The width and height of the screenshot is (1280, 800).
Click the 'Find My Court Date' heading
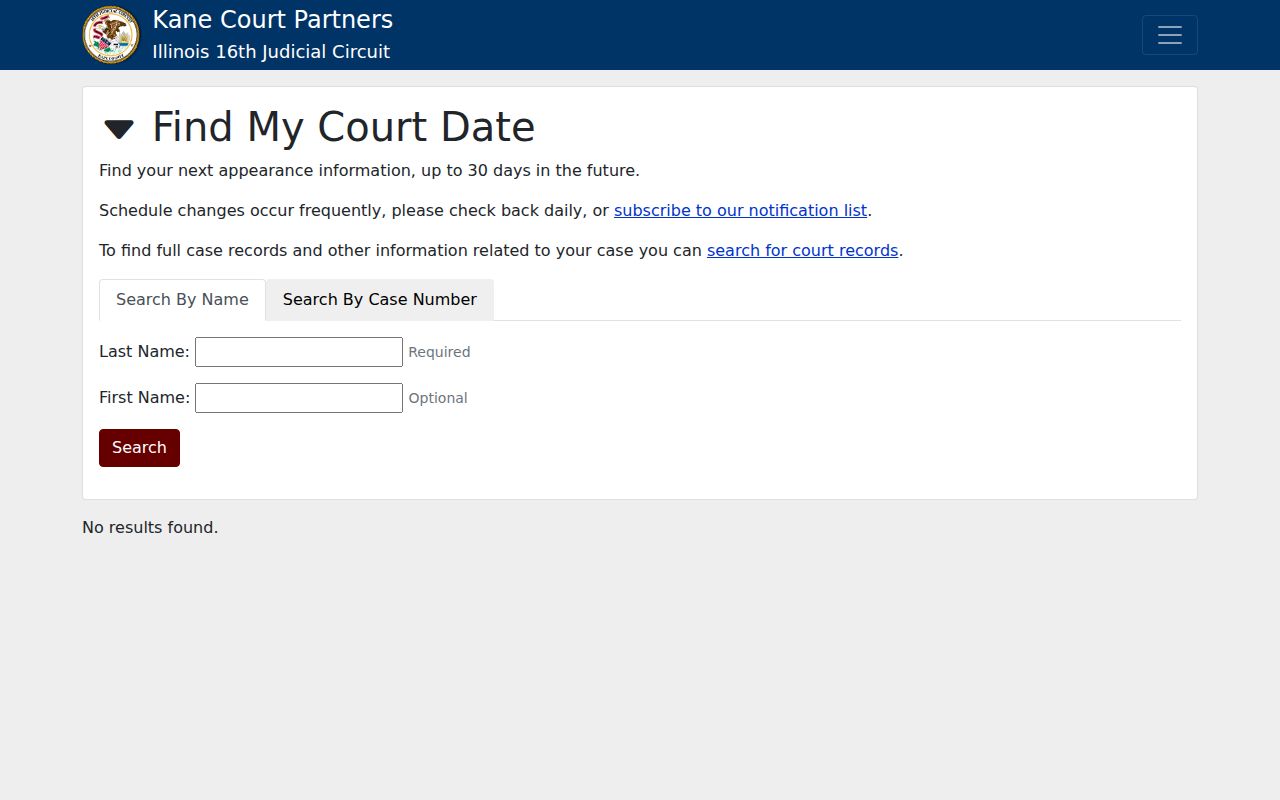pyautogui.click(x=343, y=127)
